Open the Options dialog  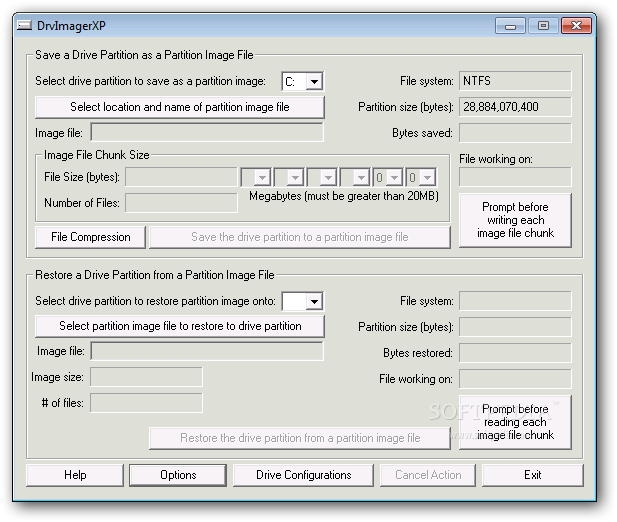(x=178, y=475)
